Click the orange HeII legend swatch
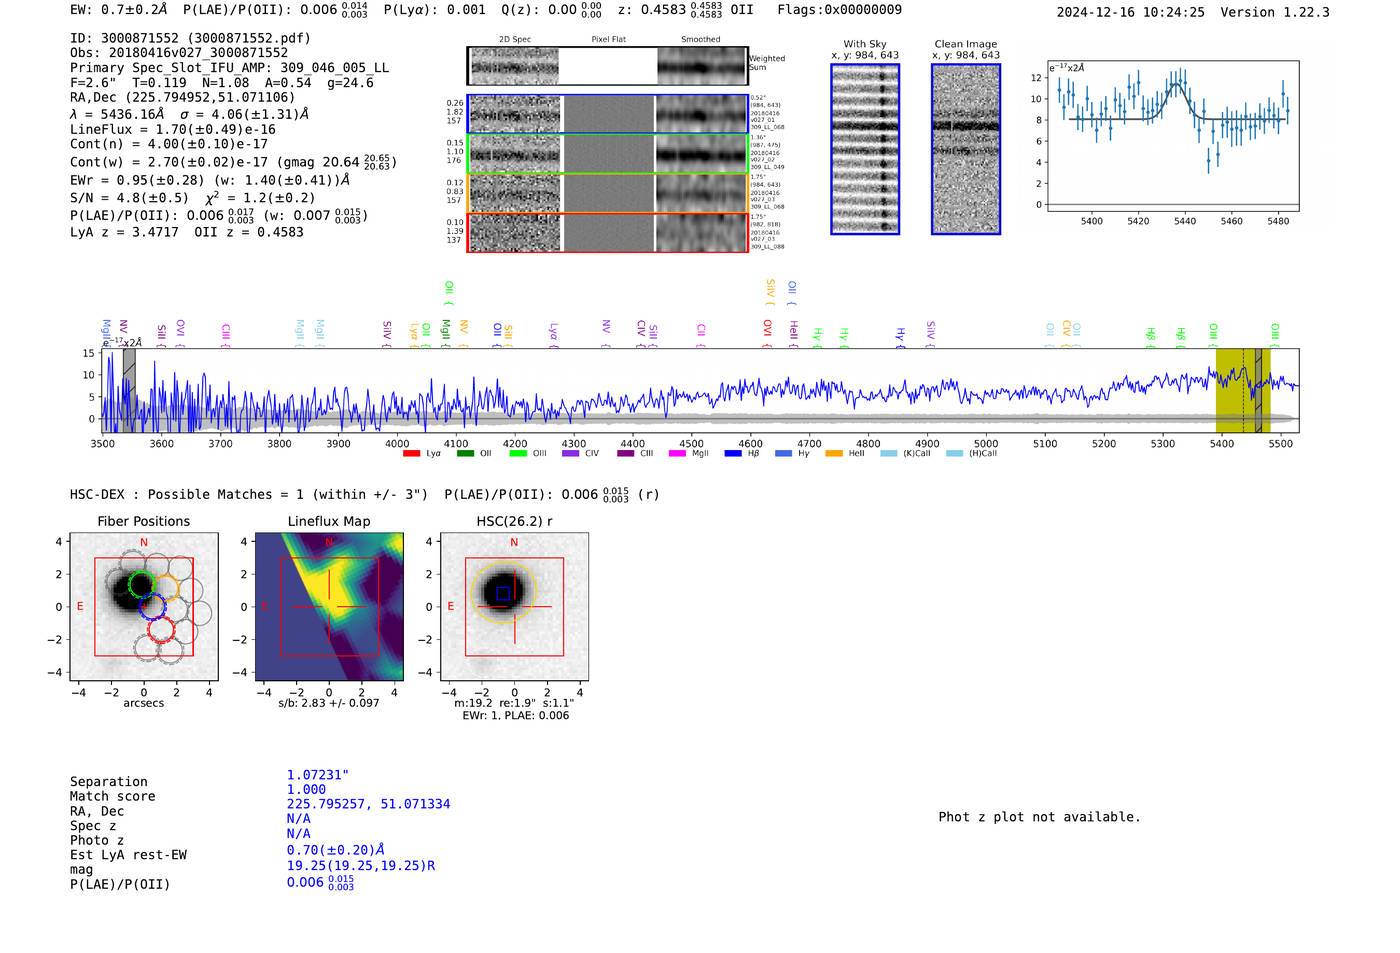Image resolution: width=1400 pixels, height=953 pixels. point(834,454)
